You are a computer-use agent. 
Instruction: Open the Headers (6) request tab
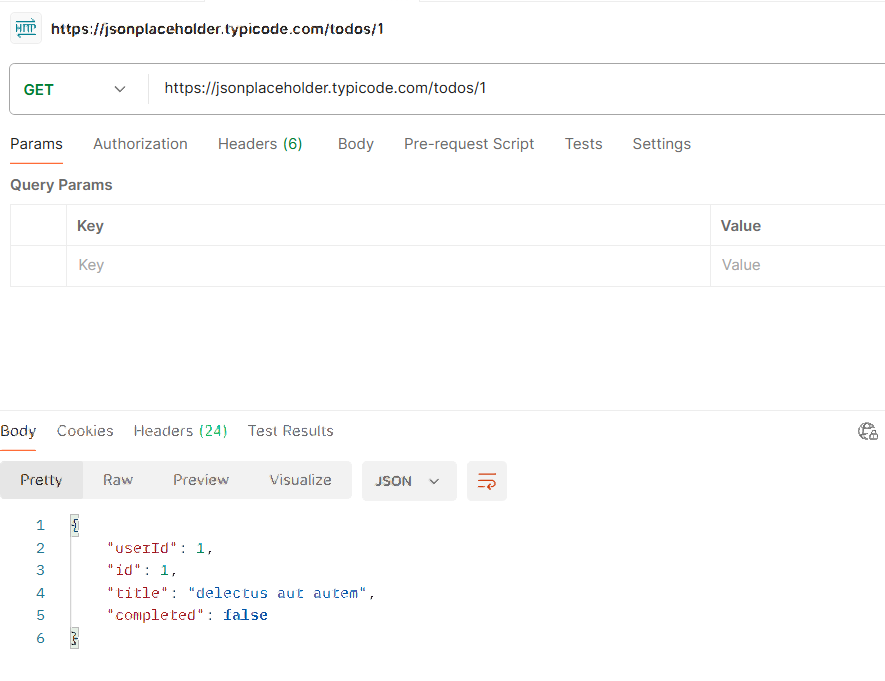(260, 144)
